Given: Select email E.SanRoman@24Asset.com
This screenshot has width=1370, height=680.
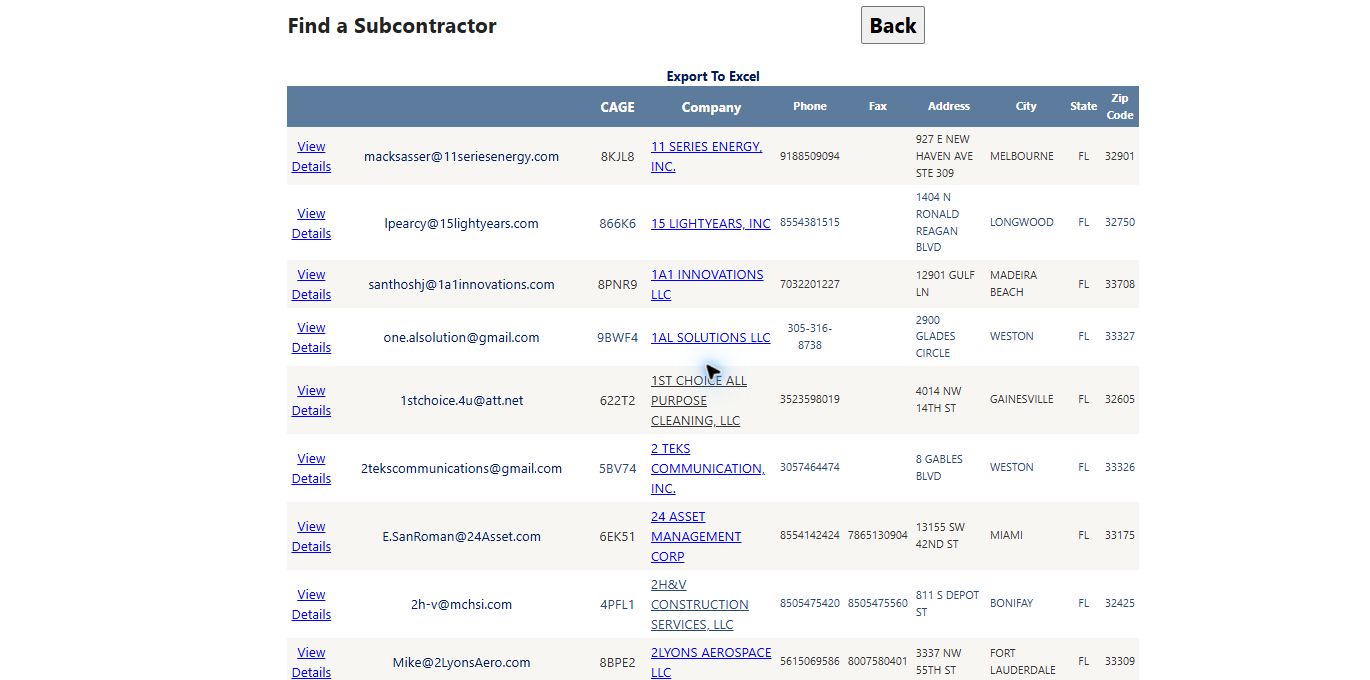Looking at the screenshot, I should [461, 537].
